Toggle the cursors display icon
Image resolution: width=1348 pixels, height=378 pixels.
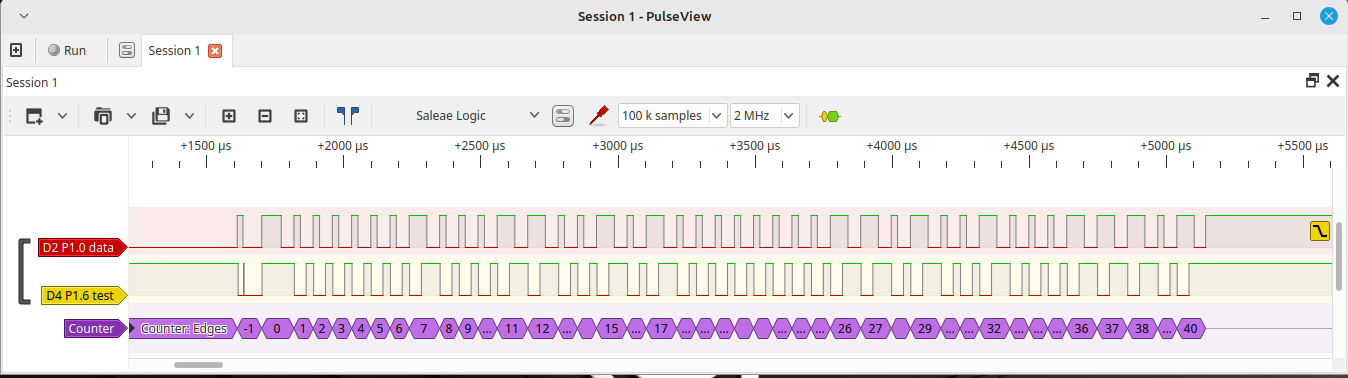(x=347, y=115)
